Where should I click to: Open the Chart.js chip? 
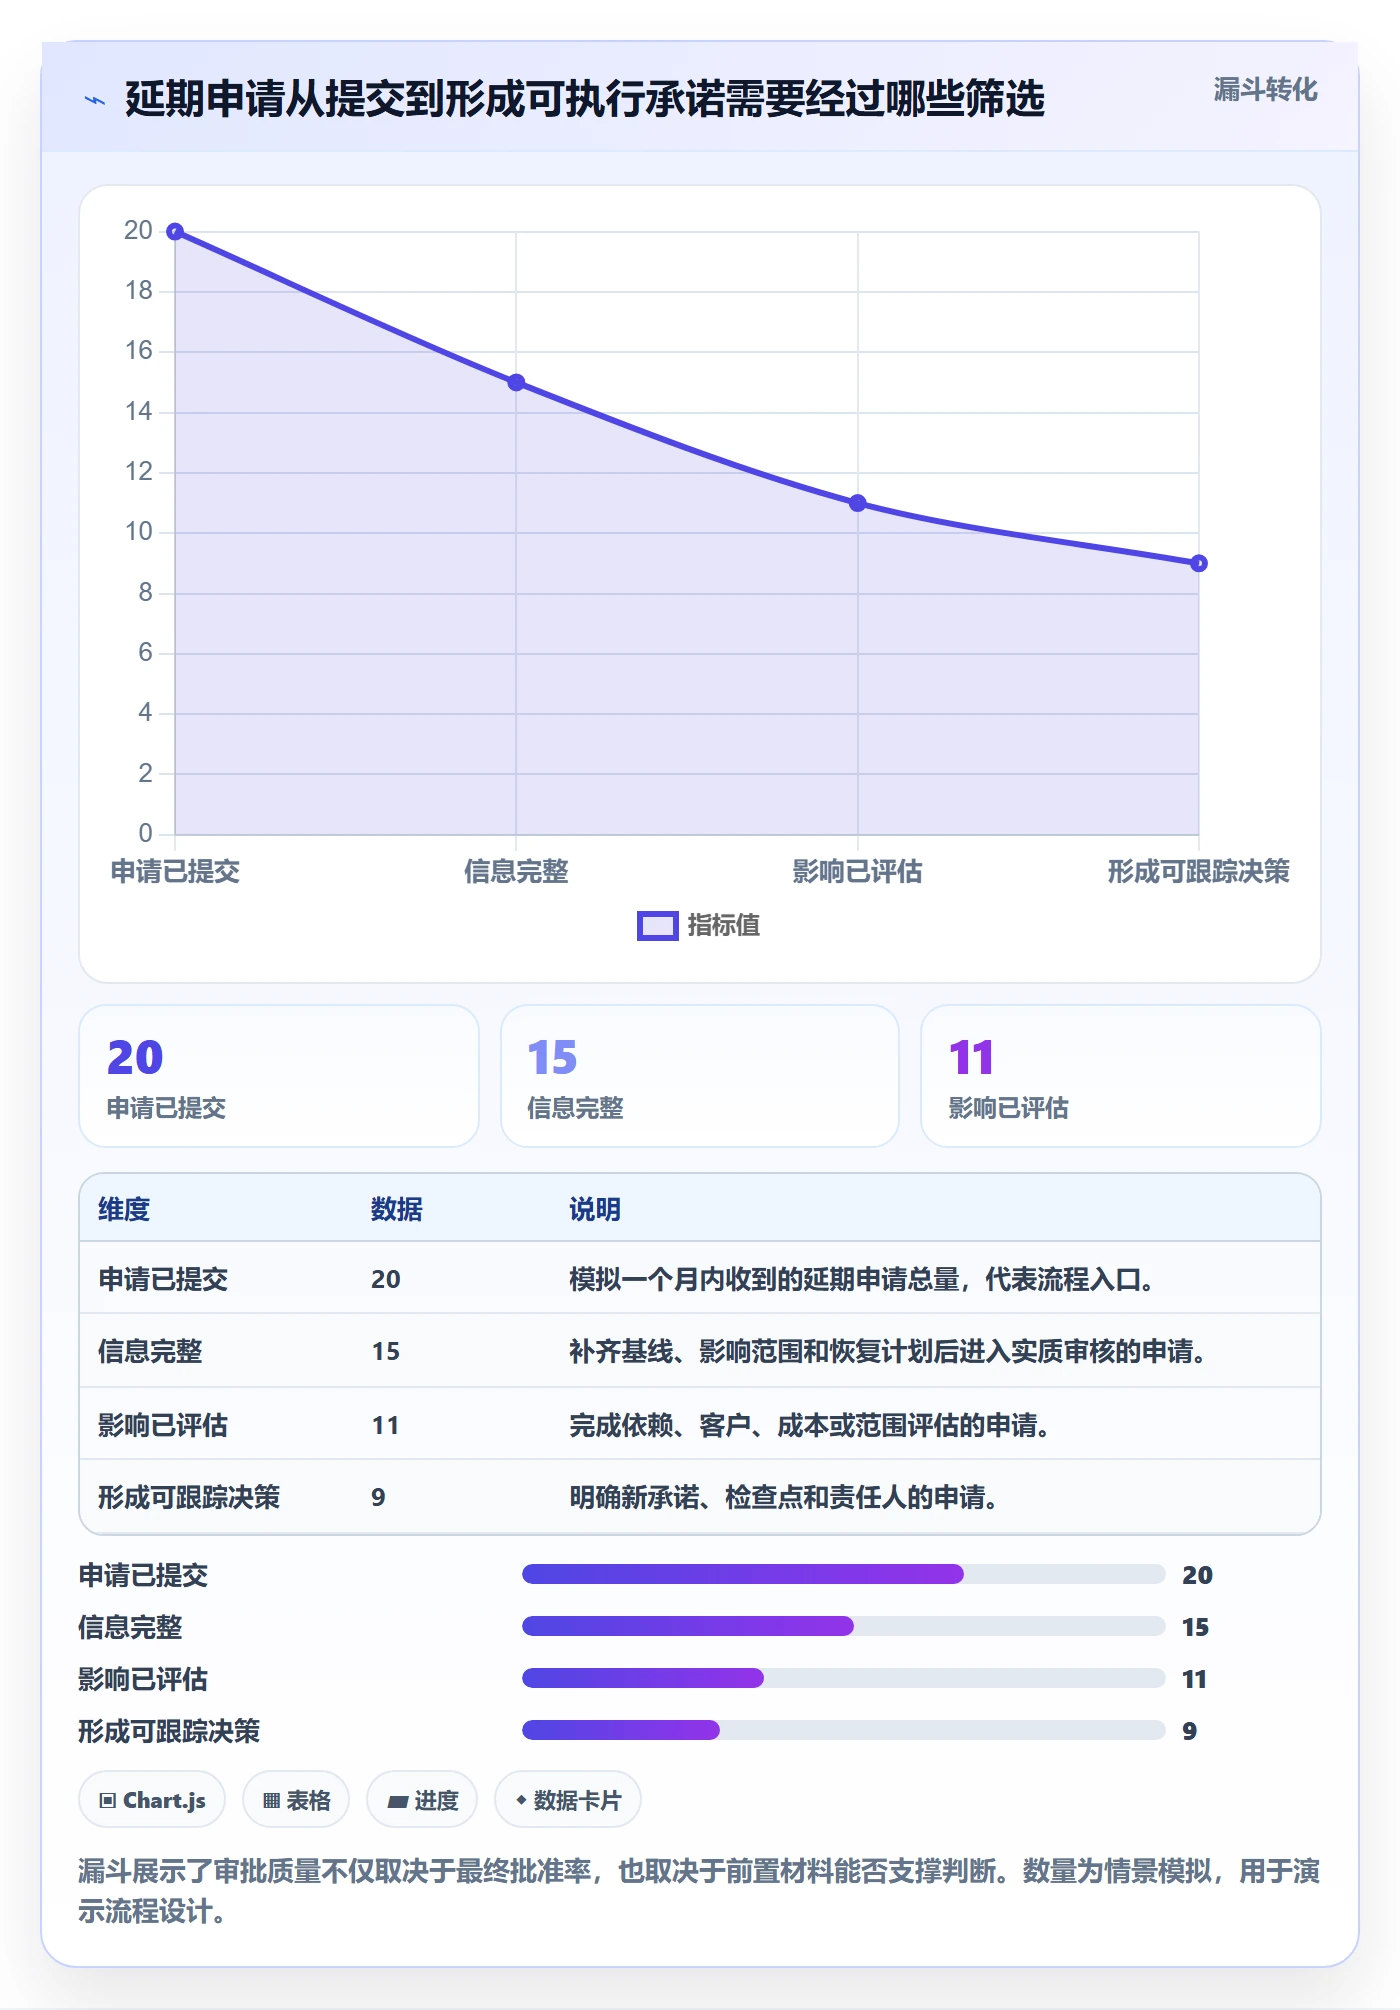(x=152, y=1800)
